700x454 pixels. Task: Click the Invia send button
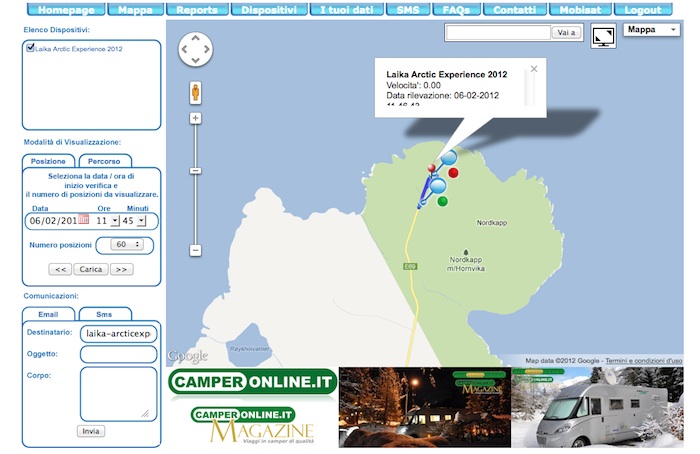click(90, 431)
